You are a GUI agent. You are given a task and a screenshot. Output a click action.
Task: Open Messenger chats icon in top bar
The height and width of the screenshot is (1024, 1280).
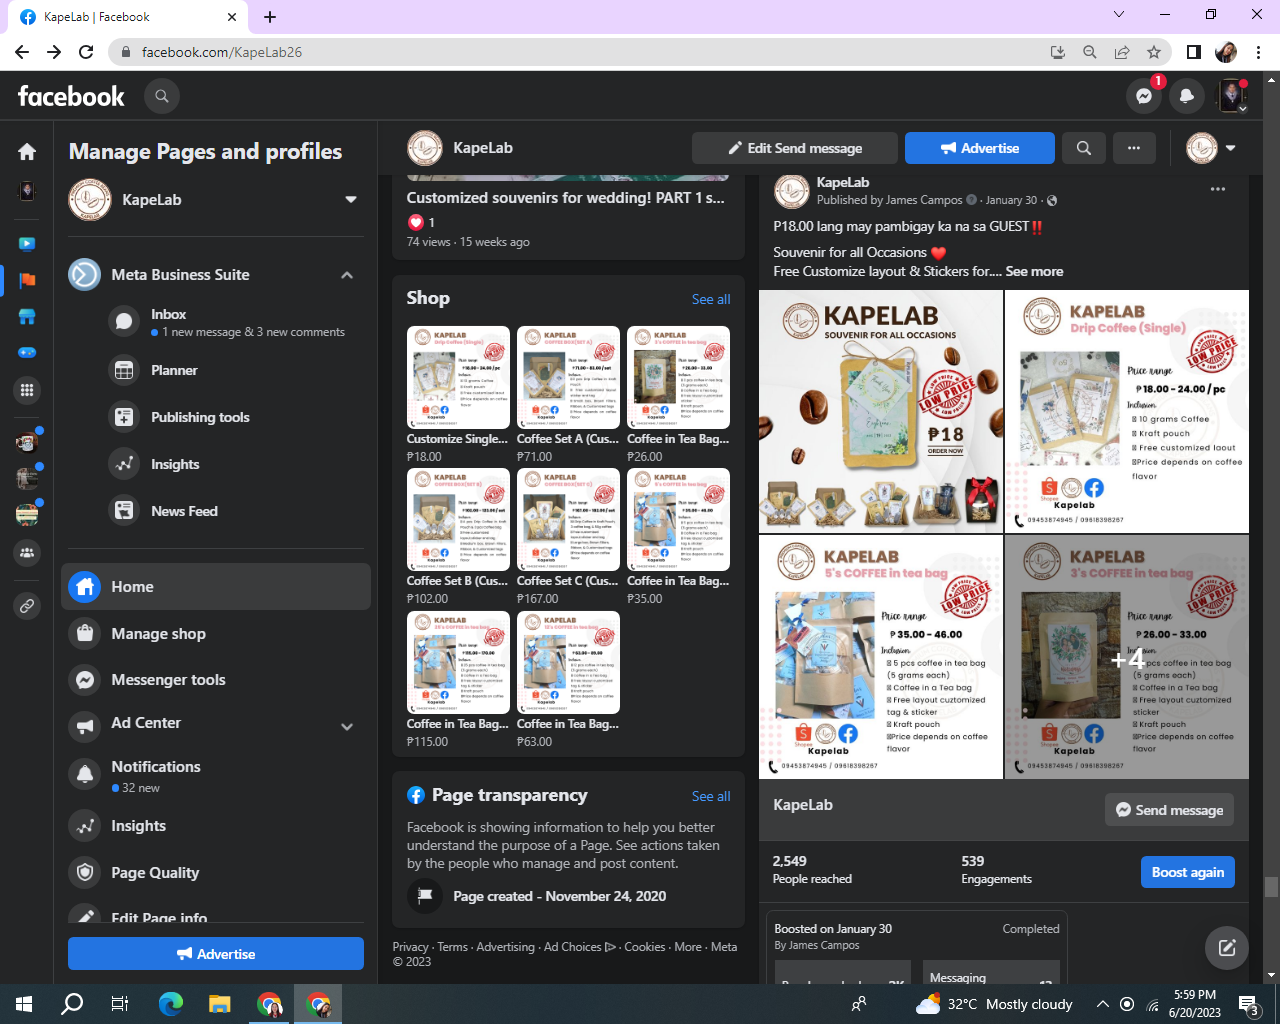click(x=1144, y=96)
